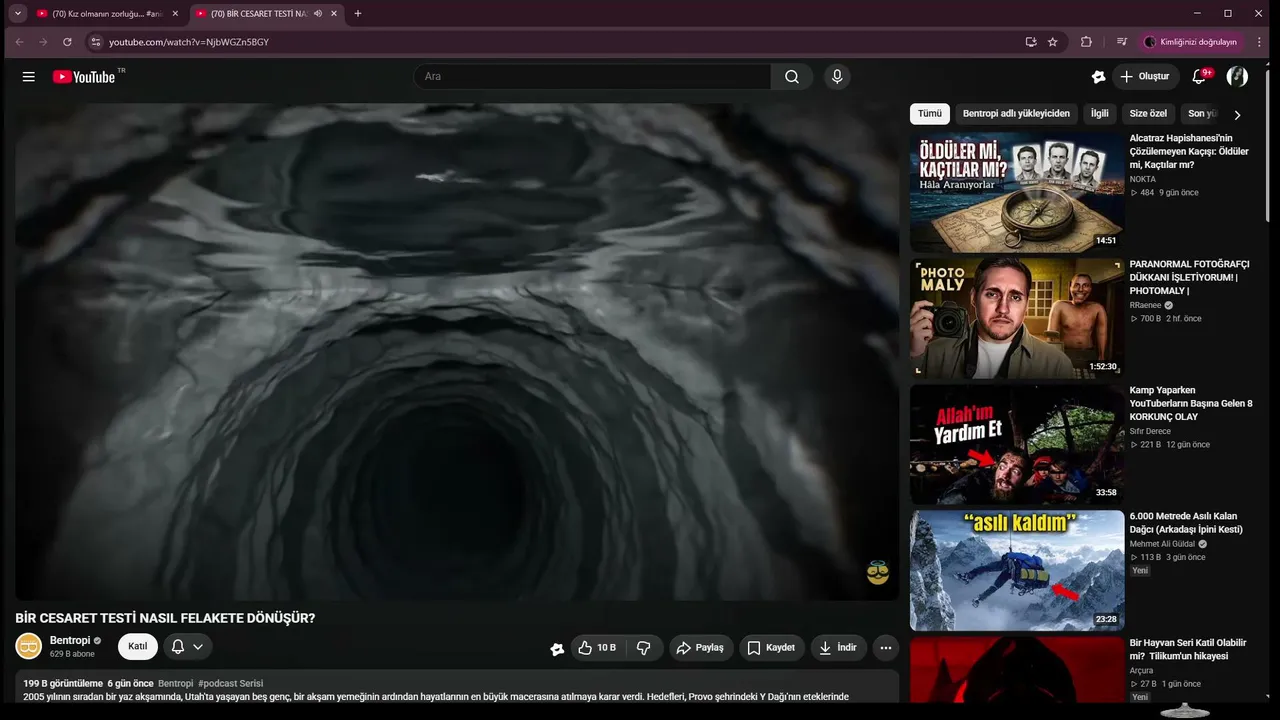Share the video via Paylaş
Screen dimensions: 1280x720
(701, 648)
